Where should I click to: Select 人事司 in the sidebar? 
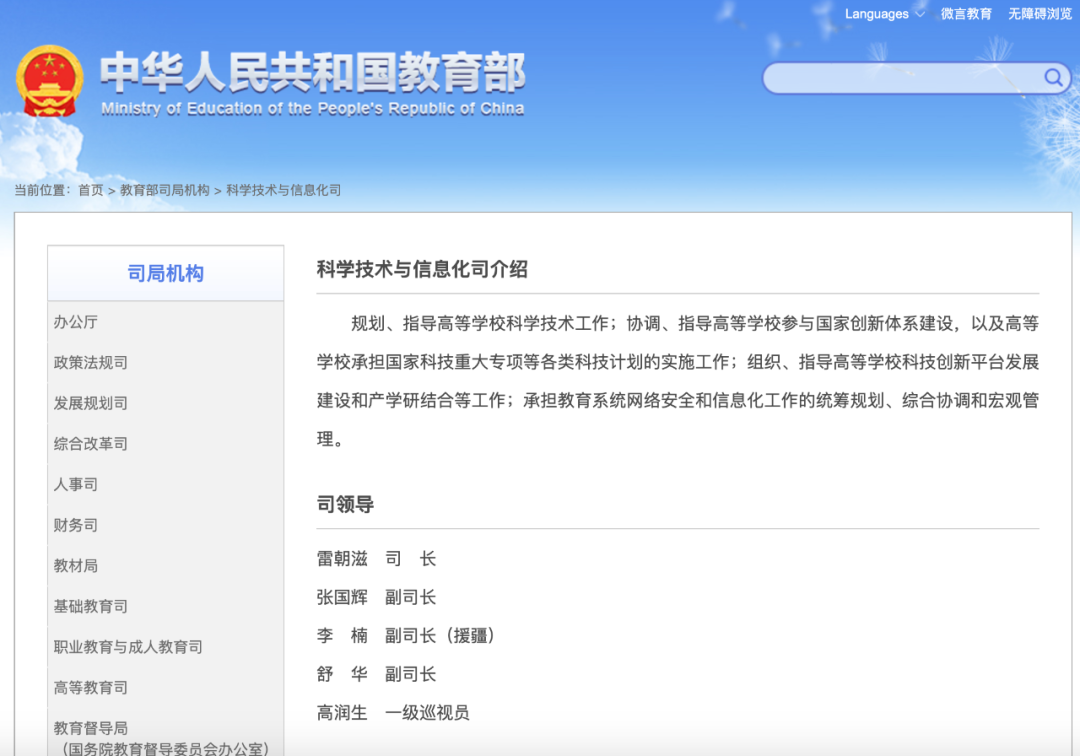(x=76, y=484)
